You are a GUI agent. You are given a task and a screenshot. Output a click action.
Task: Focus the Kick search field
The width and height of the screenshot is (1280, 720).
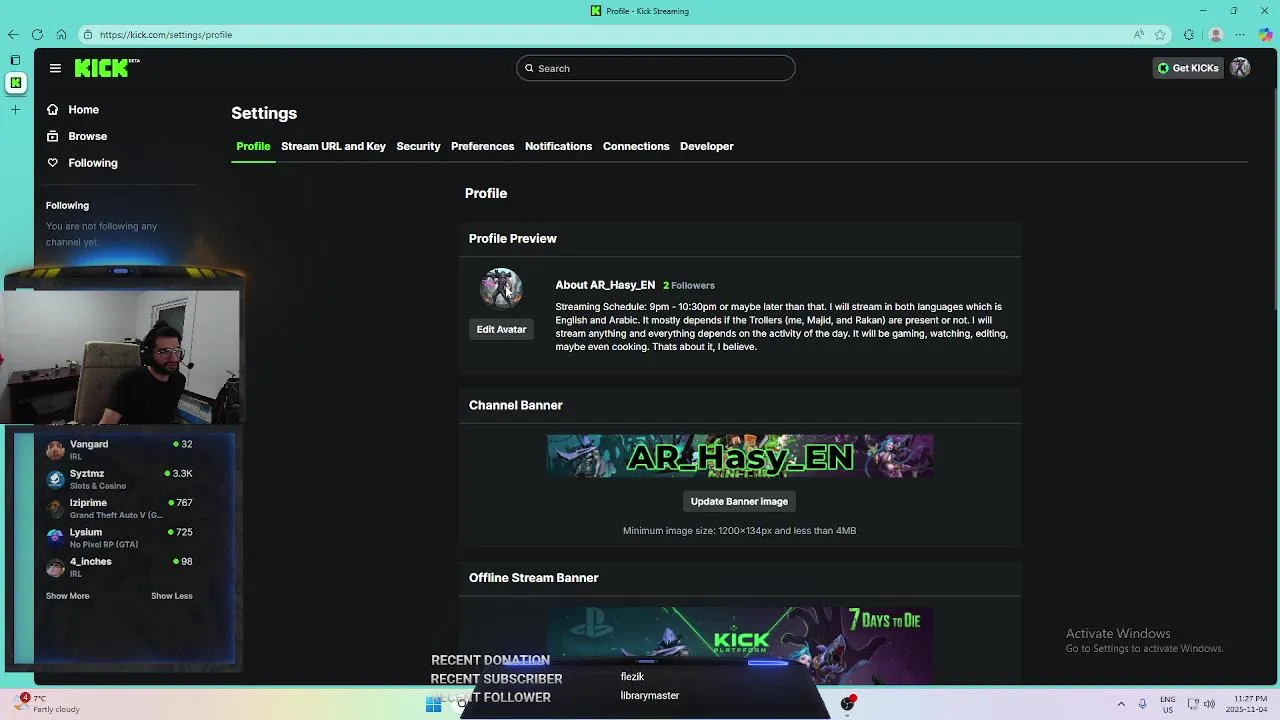[x=656, y=68]
